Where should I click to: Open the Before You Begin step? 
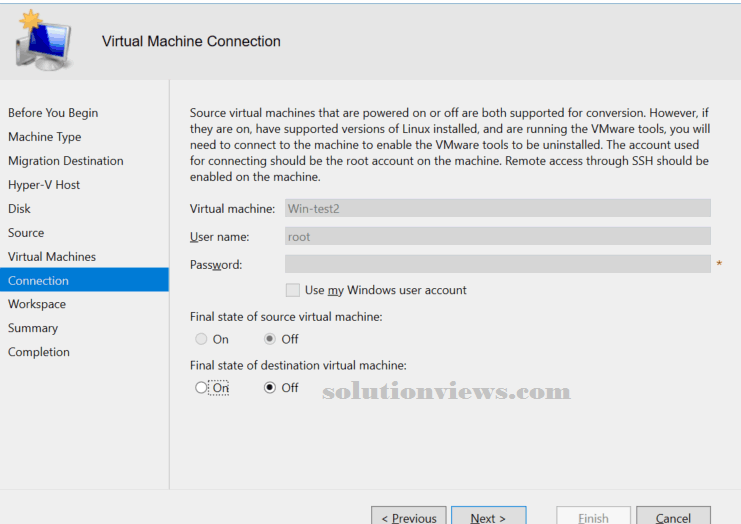click(x=53, y=113)
